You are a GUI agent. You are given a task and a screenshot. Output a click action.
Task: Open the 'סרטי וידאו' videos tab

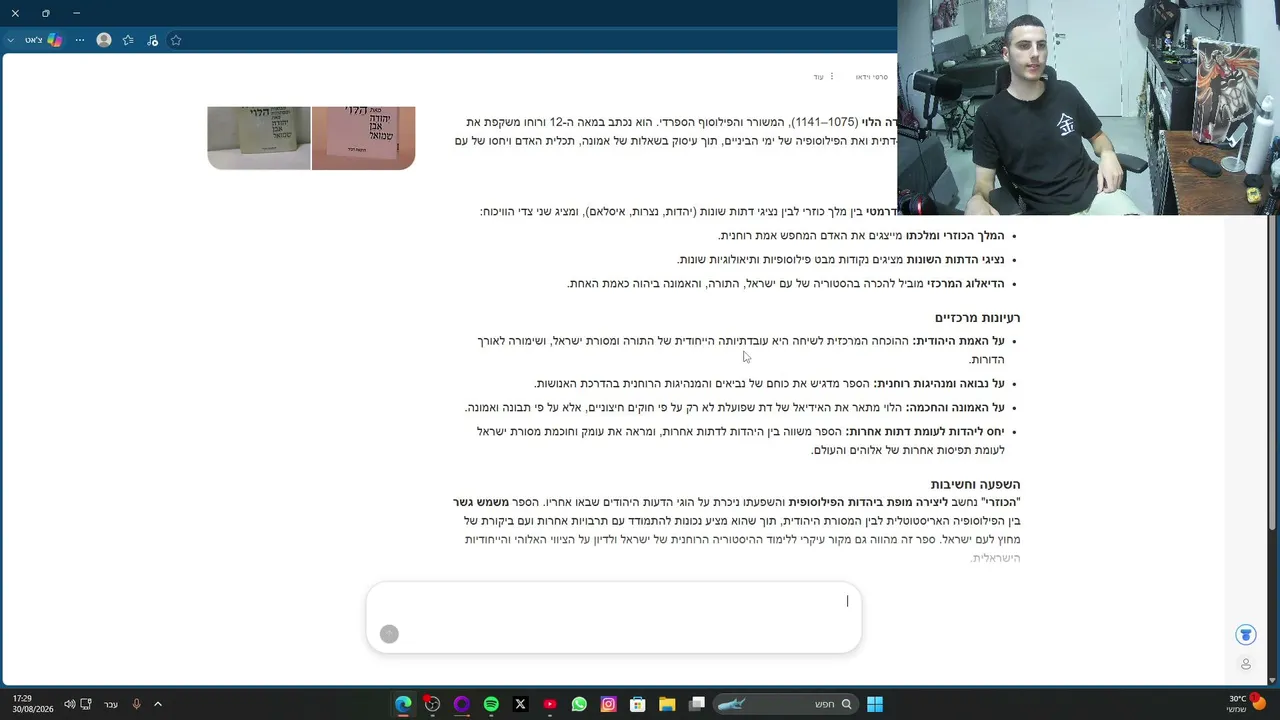coord(871,77)
